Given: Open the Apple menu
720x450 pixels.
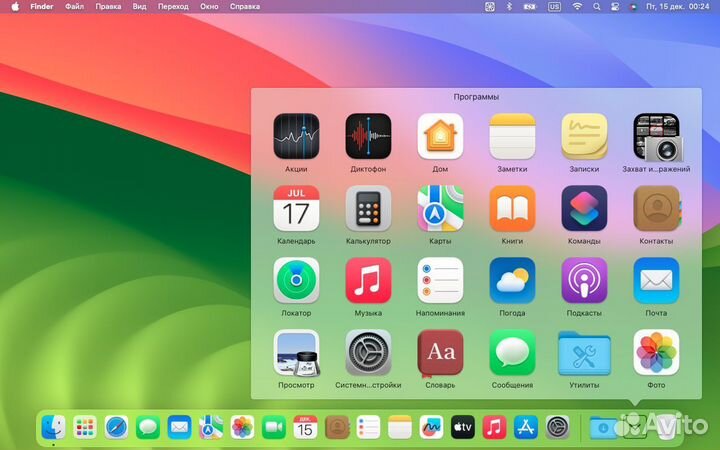Looking at the screenshot, I should pos(15,6).
